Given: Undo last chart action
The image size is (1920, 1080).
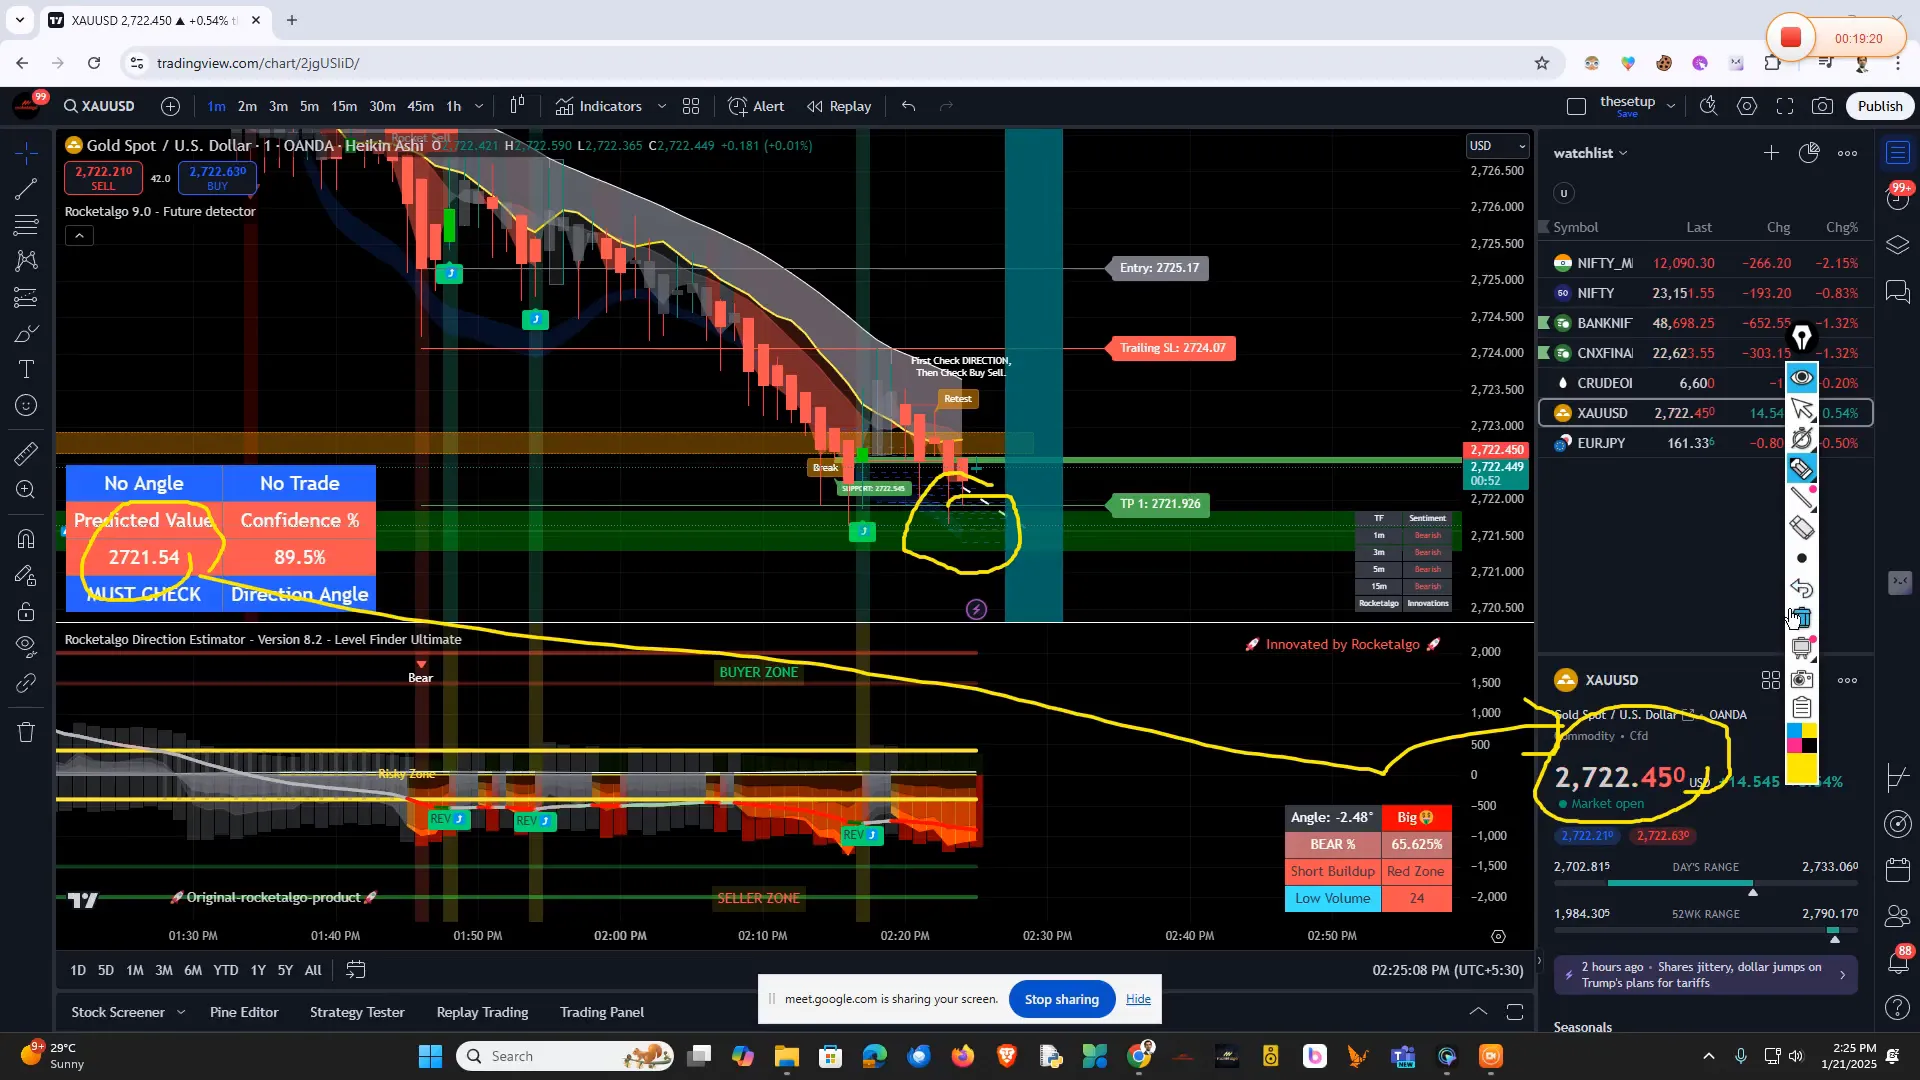Looking at the screenshot, I should coord(908,106).
